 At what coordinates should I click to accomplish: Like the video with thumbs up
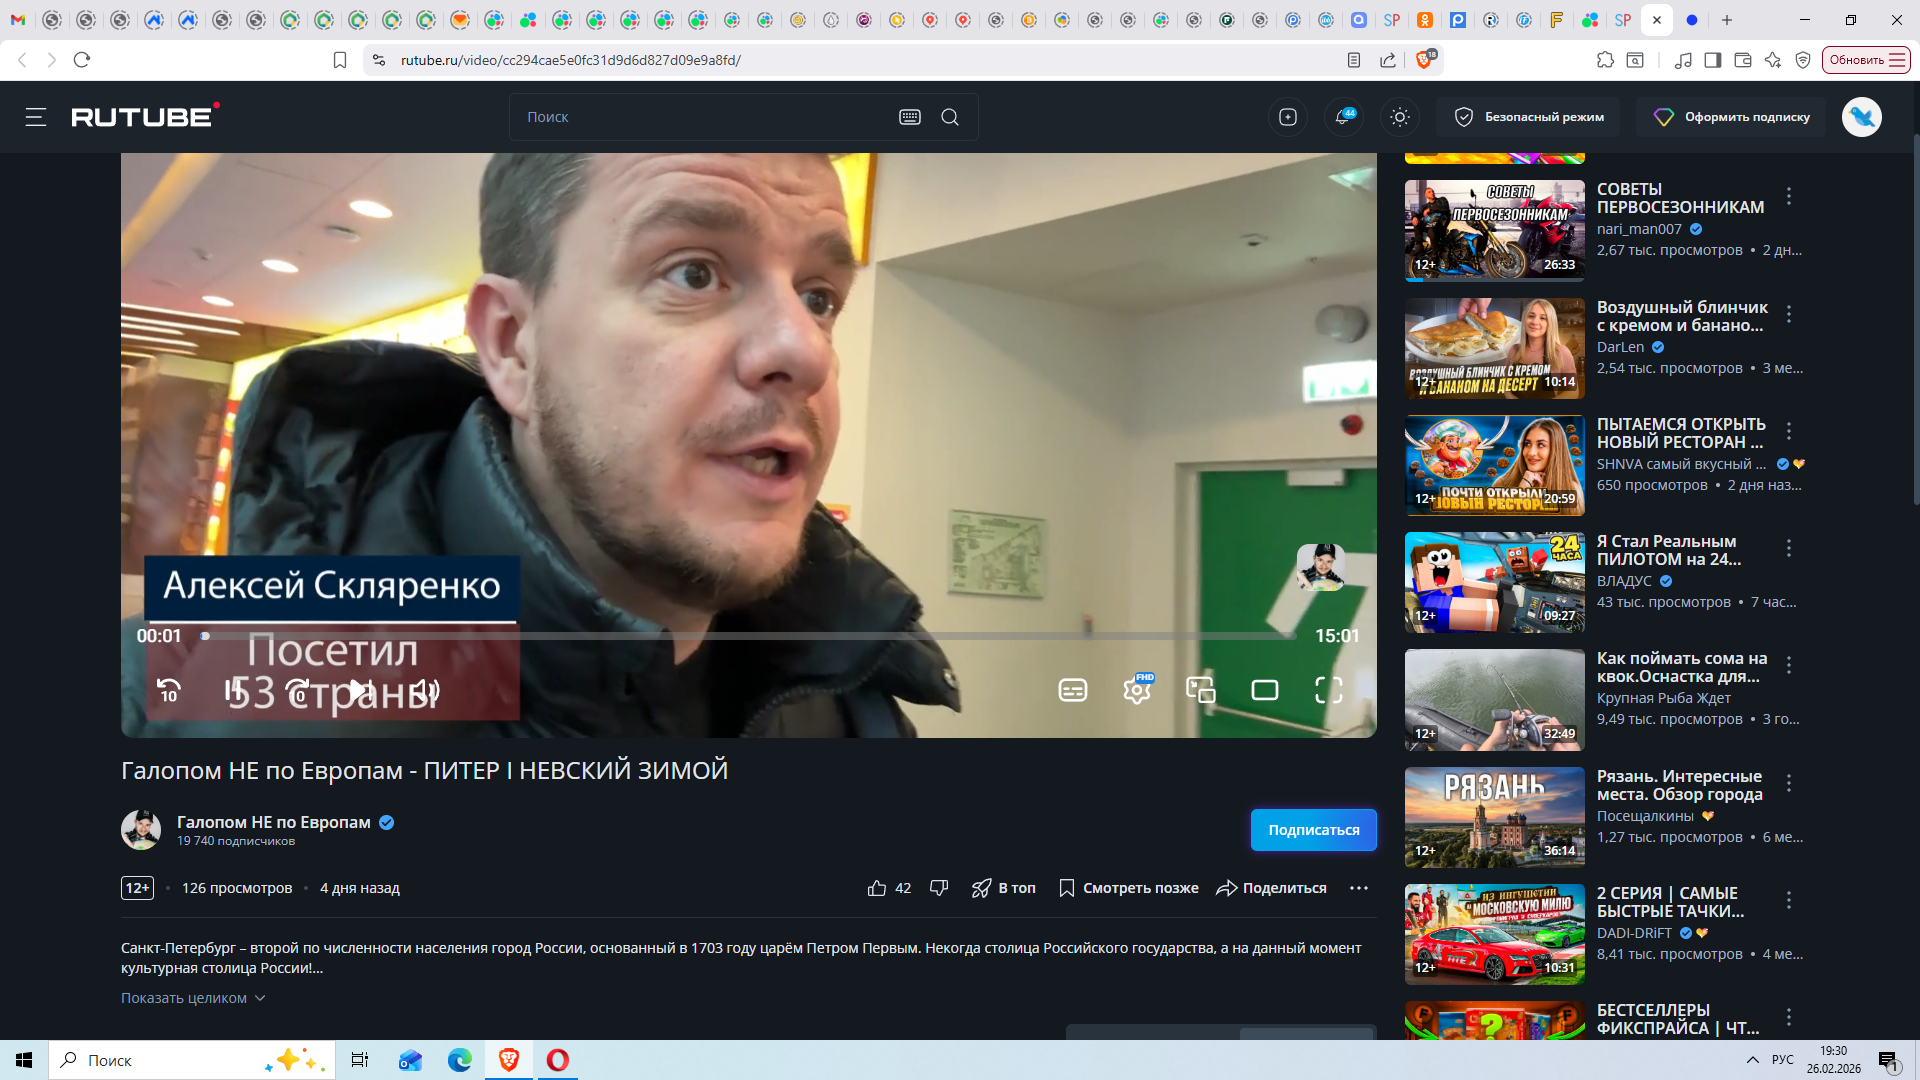[x=877, y=888]
